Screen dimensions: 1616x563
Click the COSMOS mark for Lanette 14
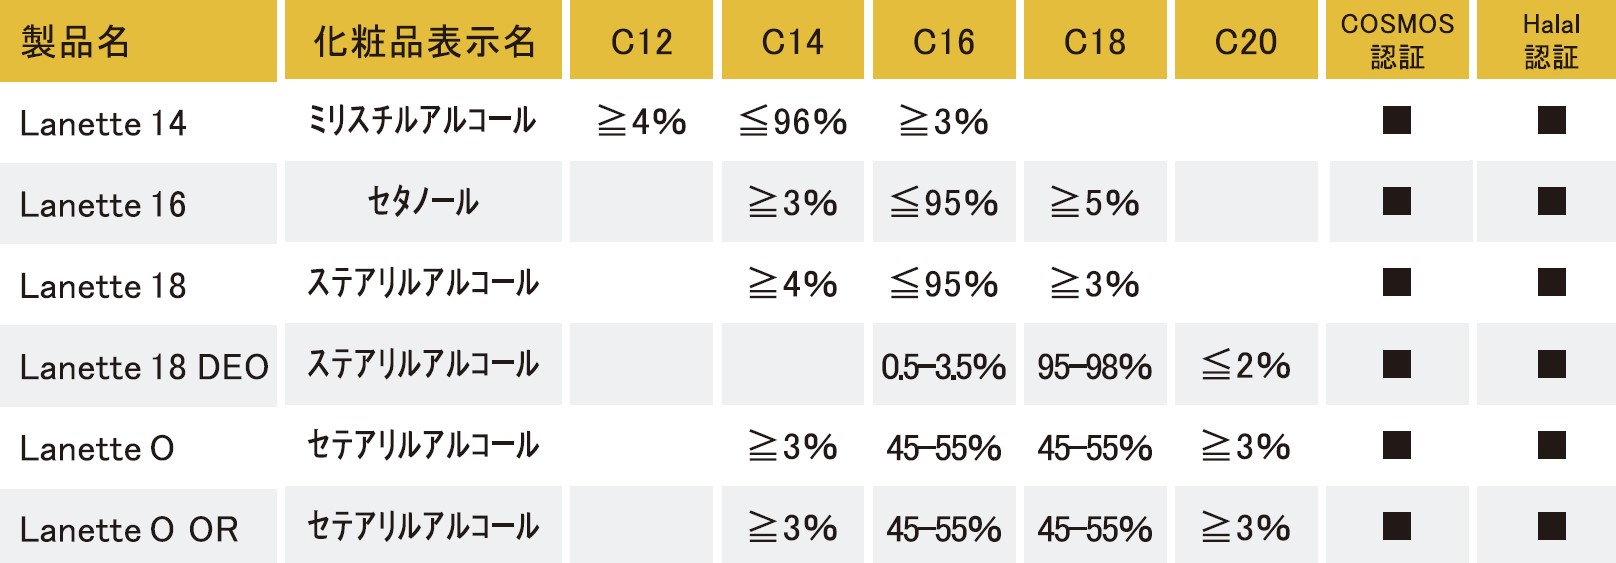click(1397, 120)
